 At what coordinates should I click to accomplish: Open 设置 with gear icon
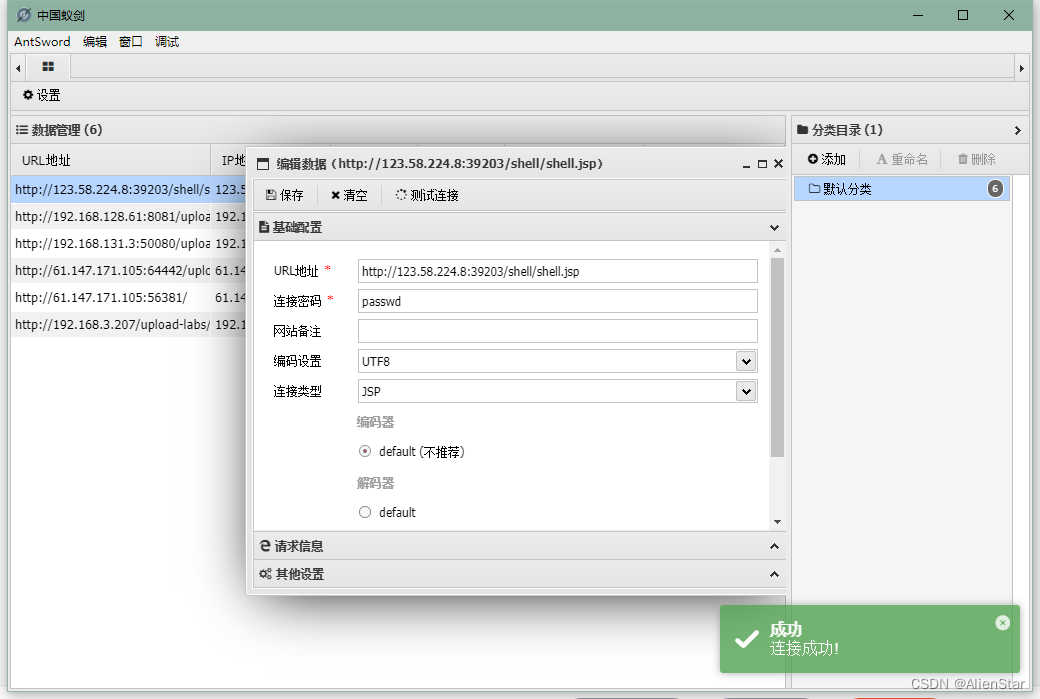click(41, 95)
